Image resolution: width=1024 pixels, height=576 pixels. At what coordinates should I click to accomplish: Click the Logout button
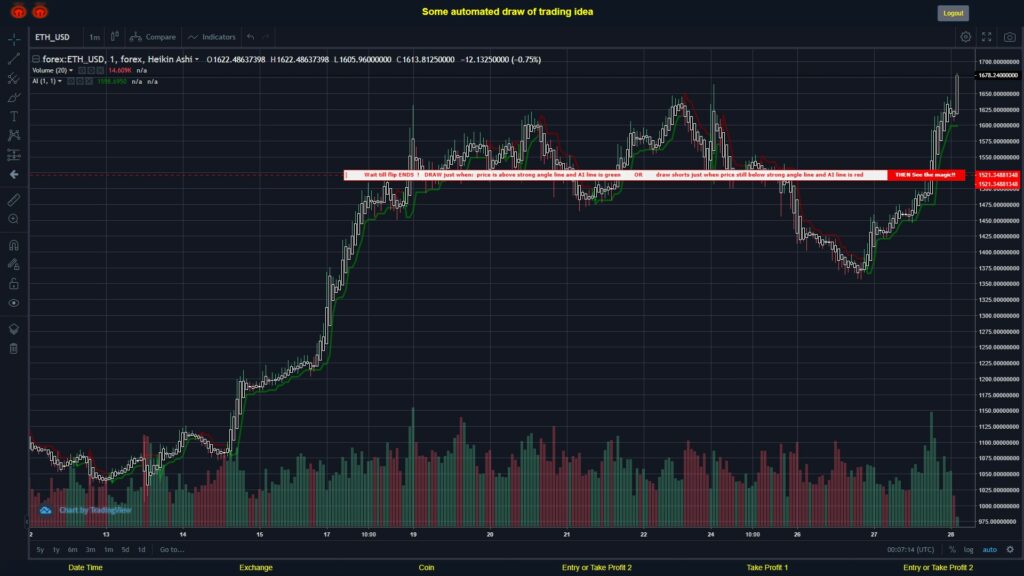953,13
